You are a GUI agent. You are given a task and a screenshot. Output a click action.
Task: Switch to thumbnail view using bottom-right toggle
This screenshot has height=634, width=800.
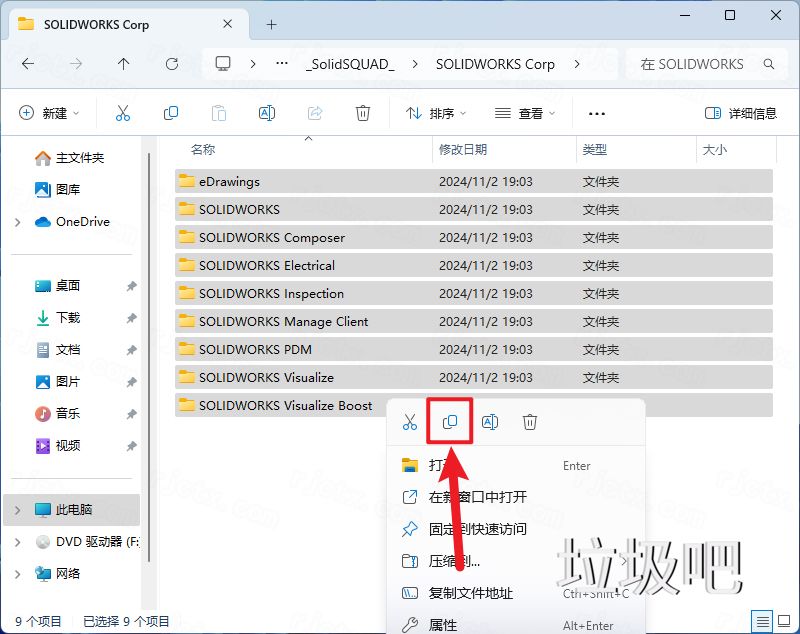click(784, 621)
